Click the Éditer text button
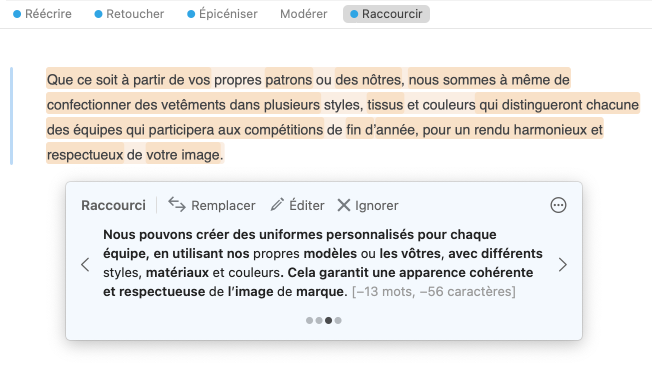 click(307, 205)
